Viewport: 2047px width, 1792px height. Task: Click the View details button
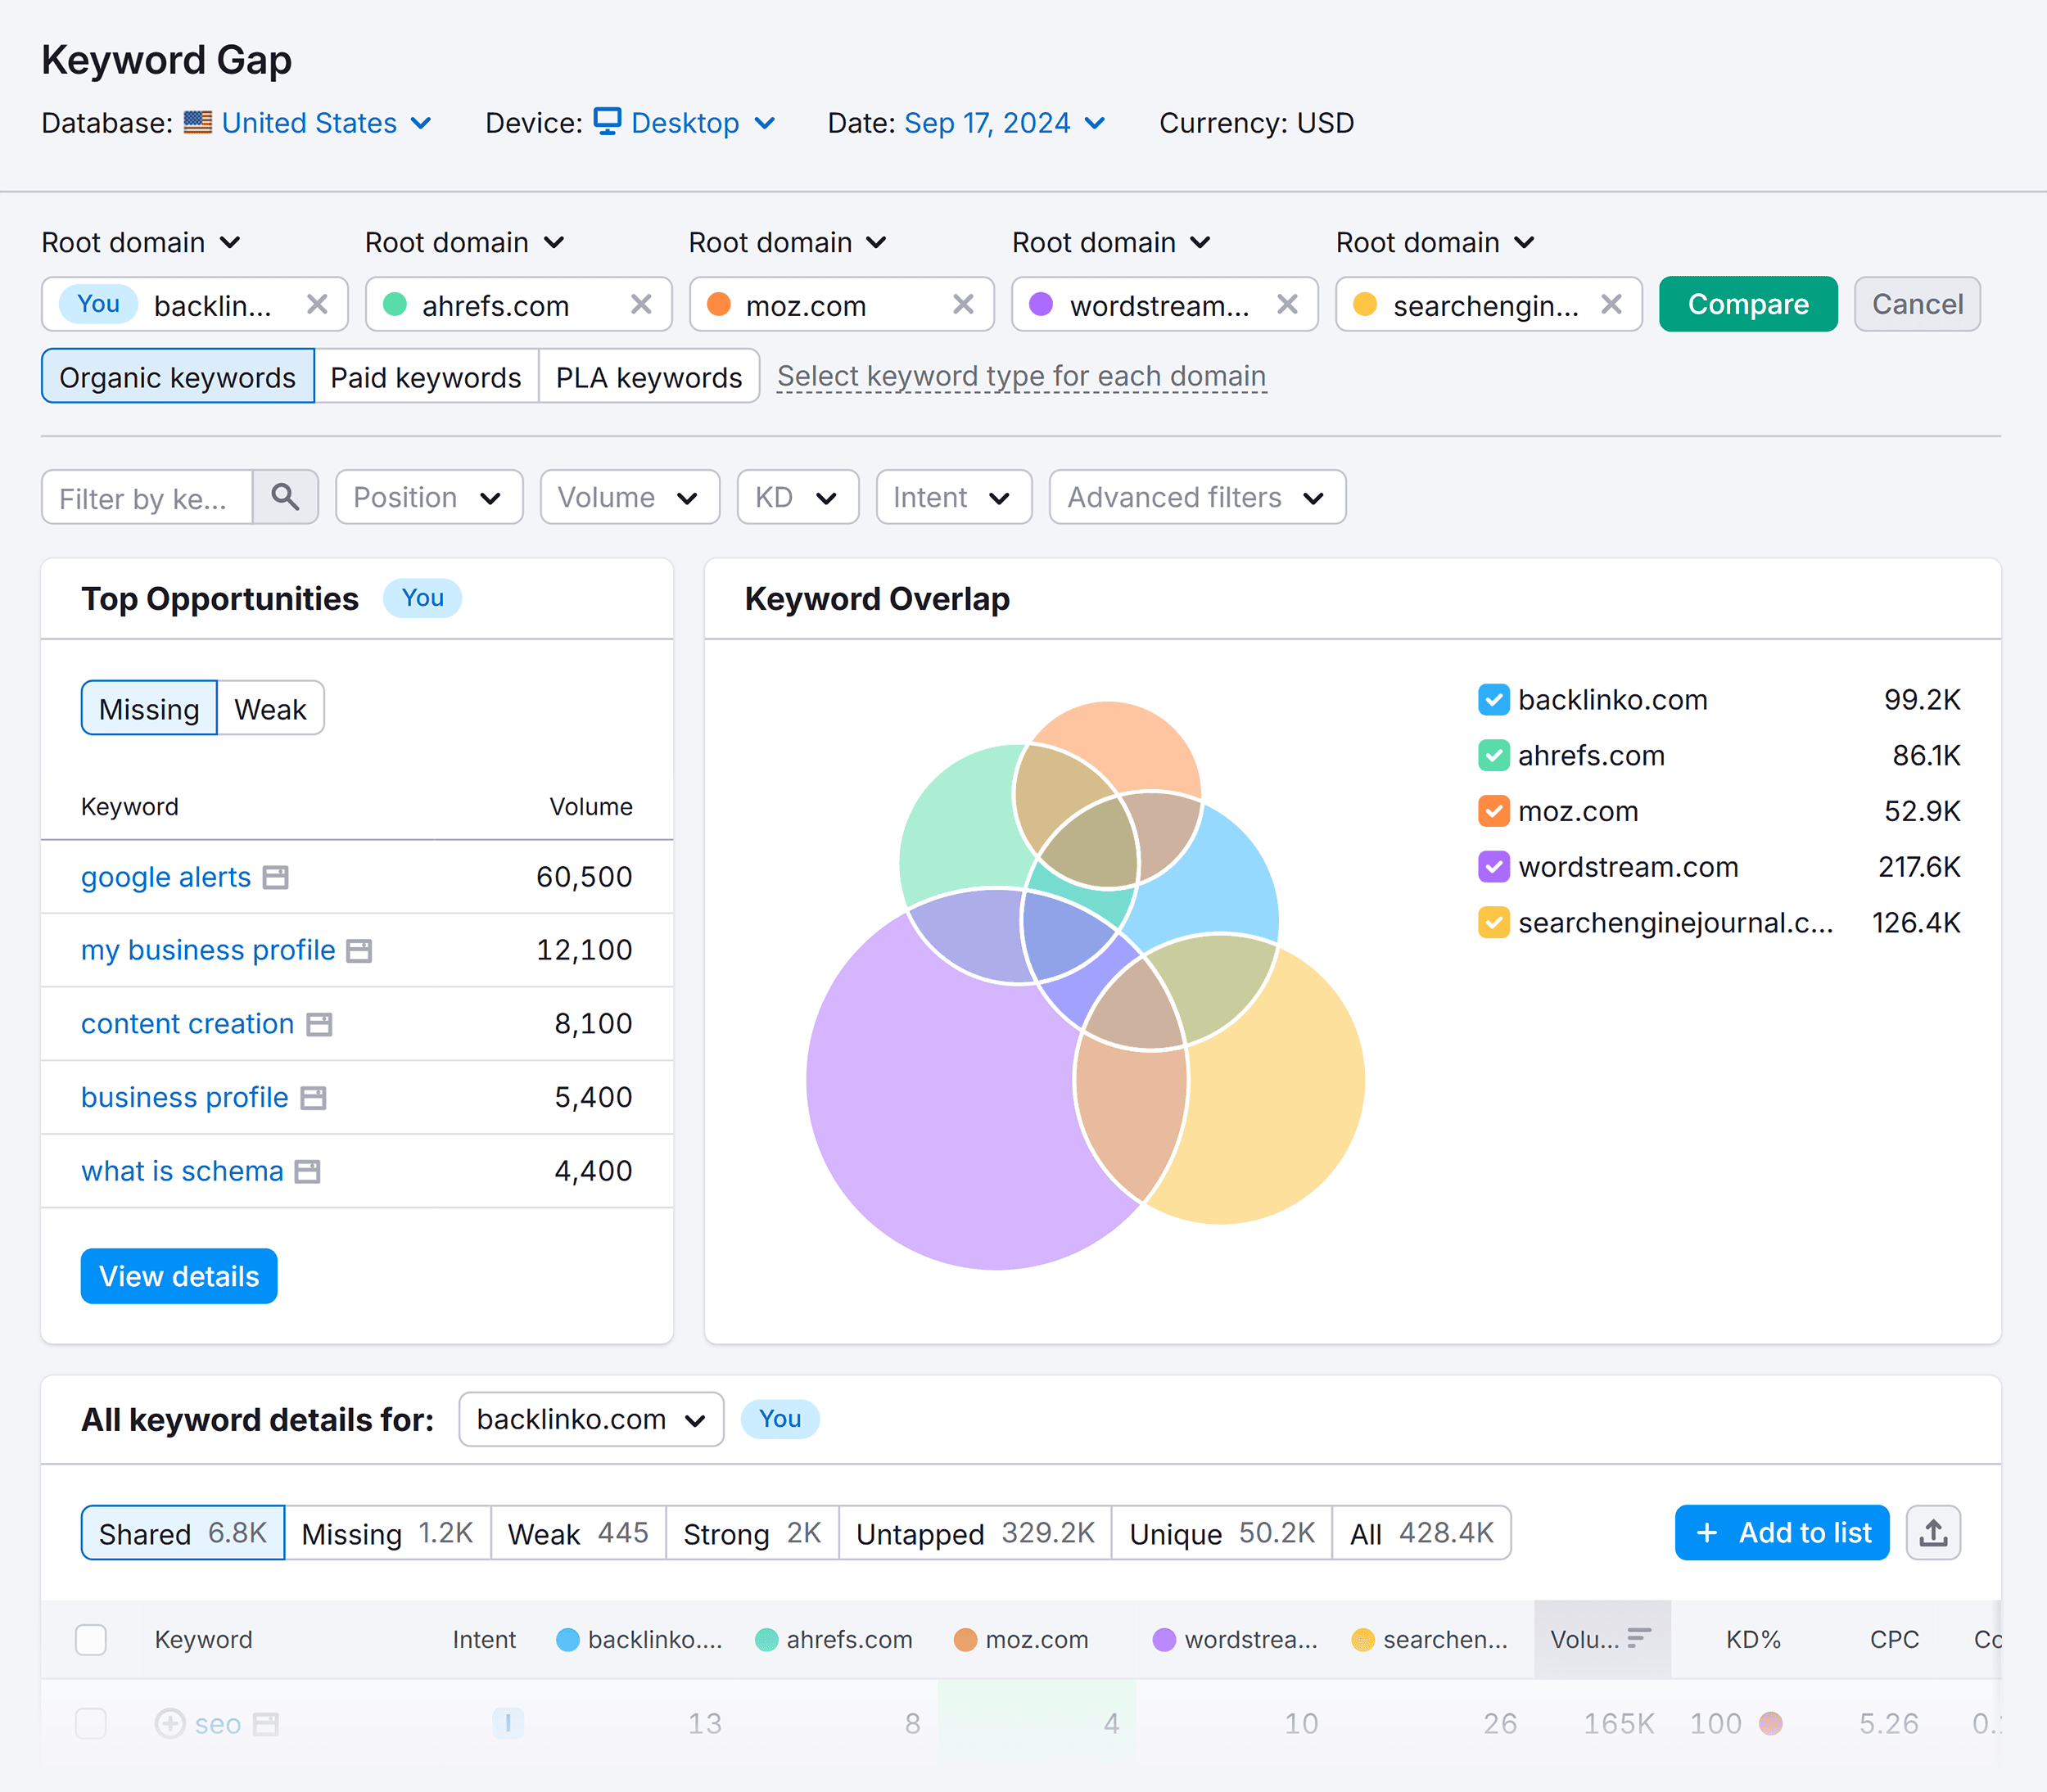pyautogui.click(x=178, y=1275)
